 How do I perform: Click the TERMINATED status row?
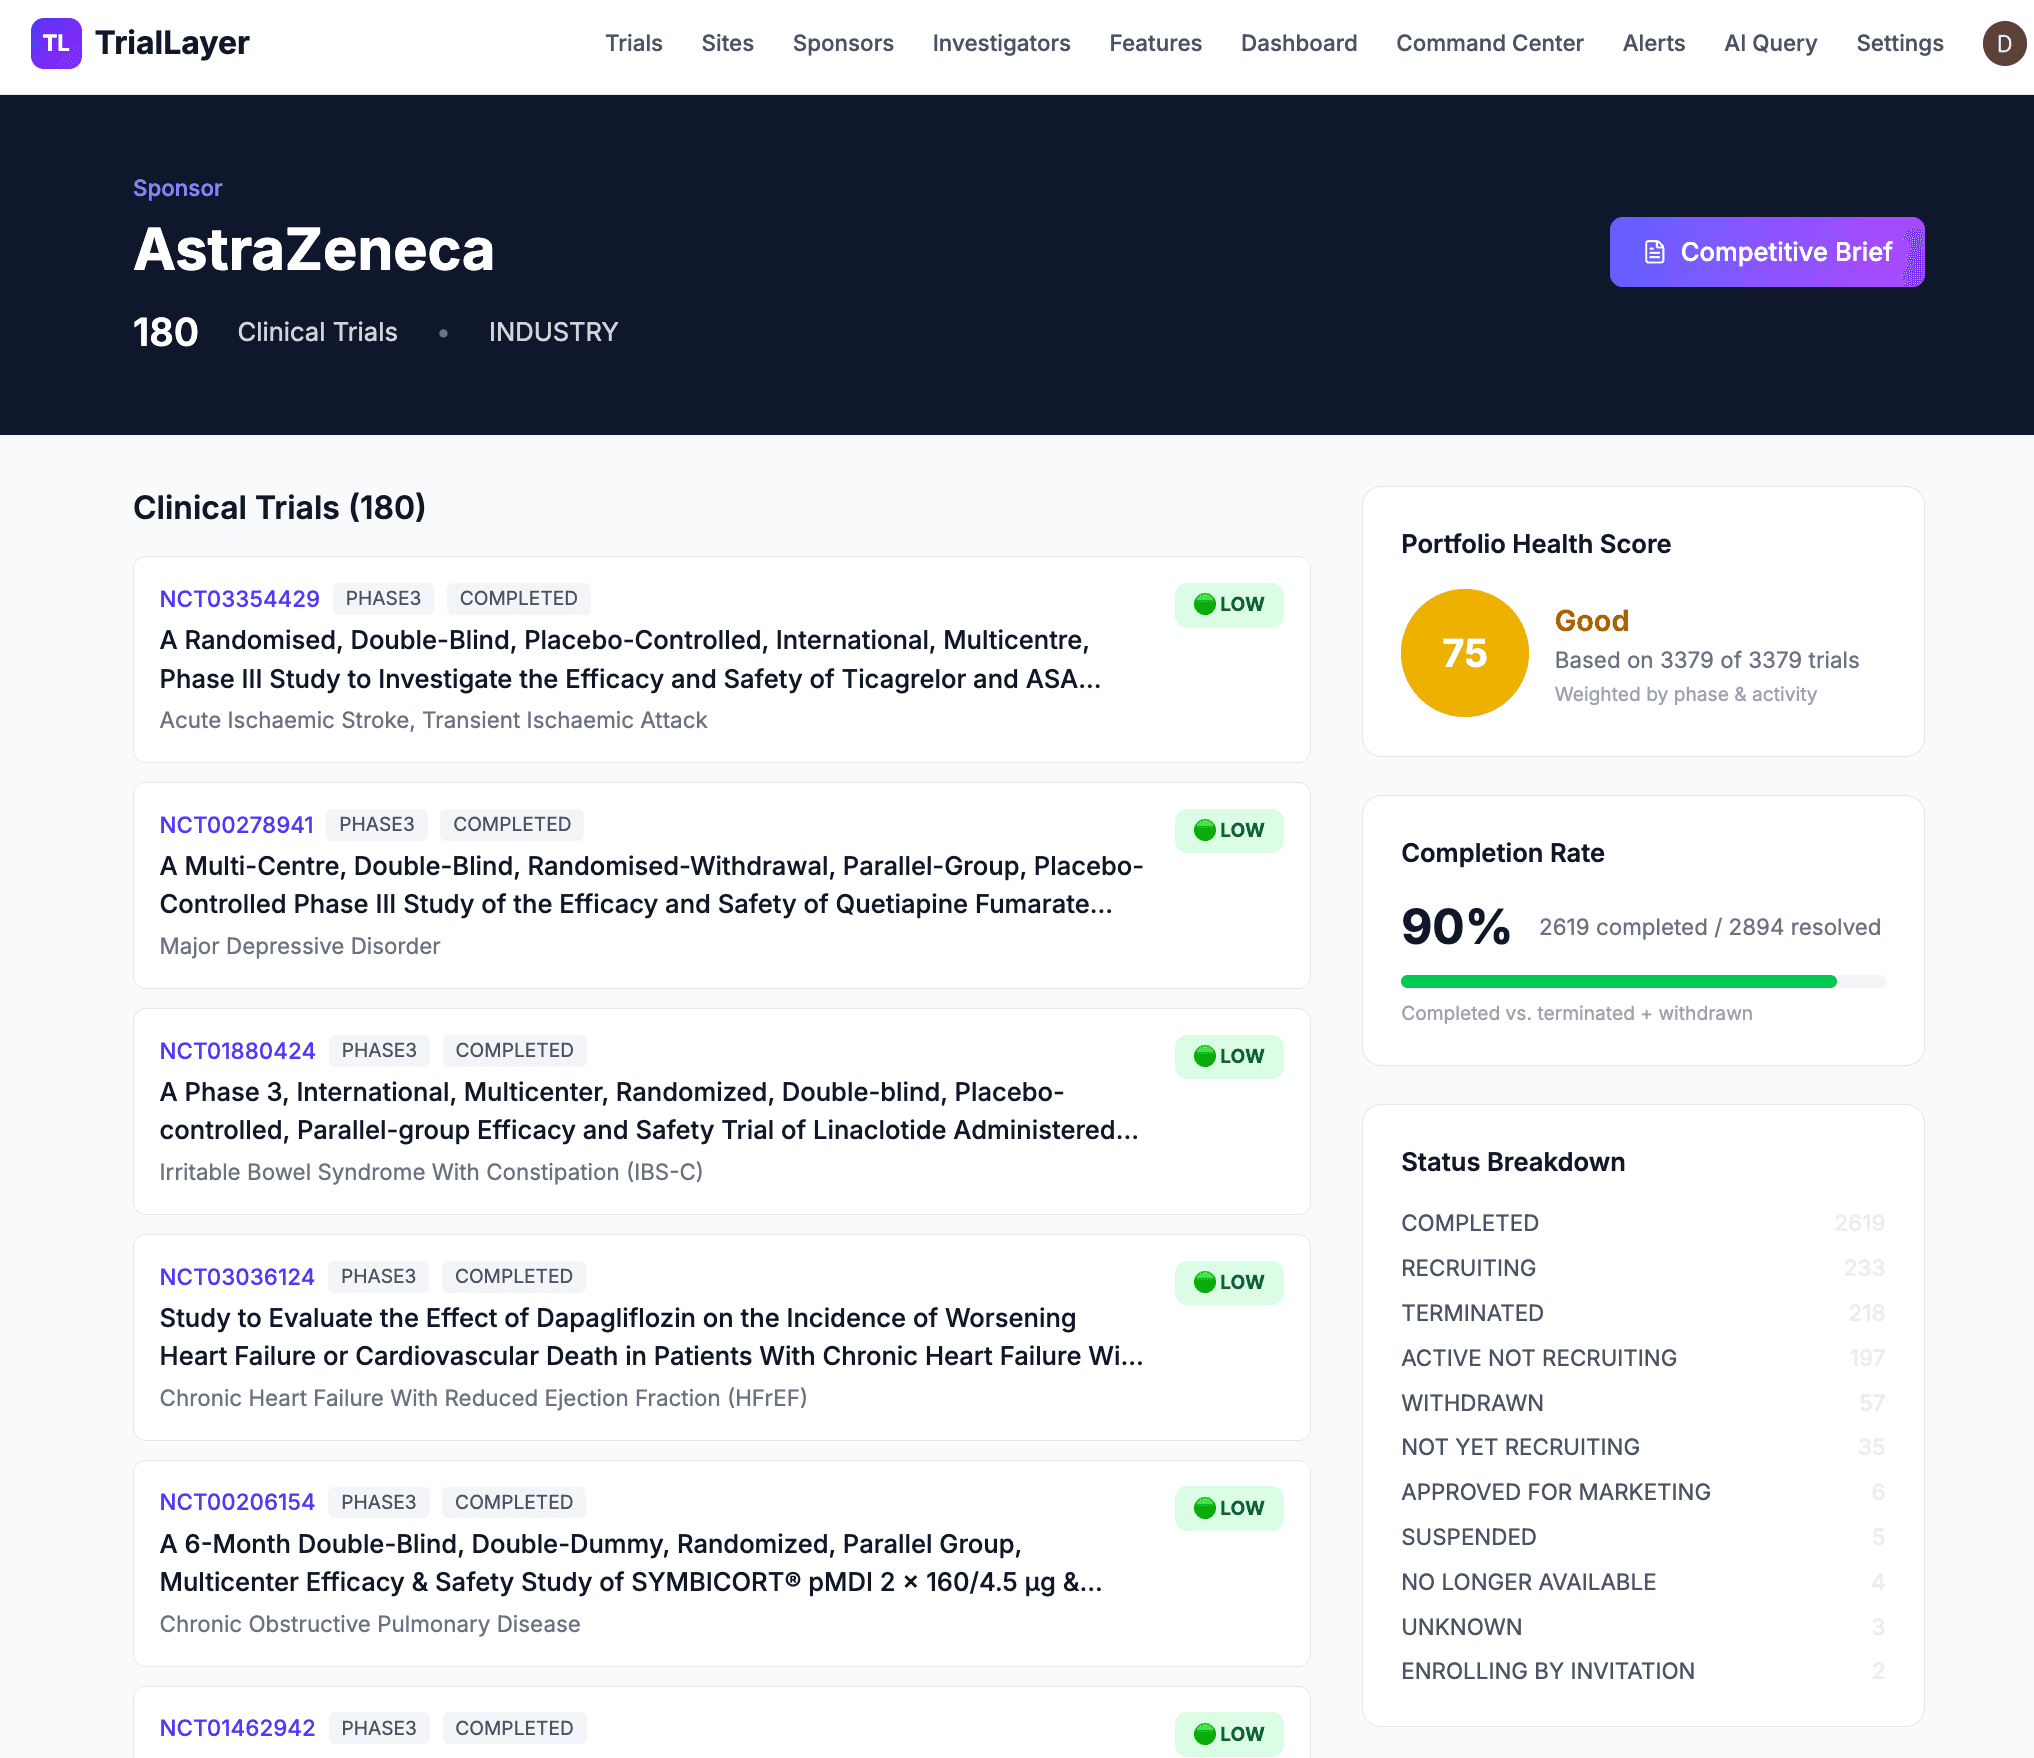pos(1643,1313)
